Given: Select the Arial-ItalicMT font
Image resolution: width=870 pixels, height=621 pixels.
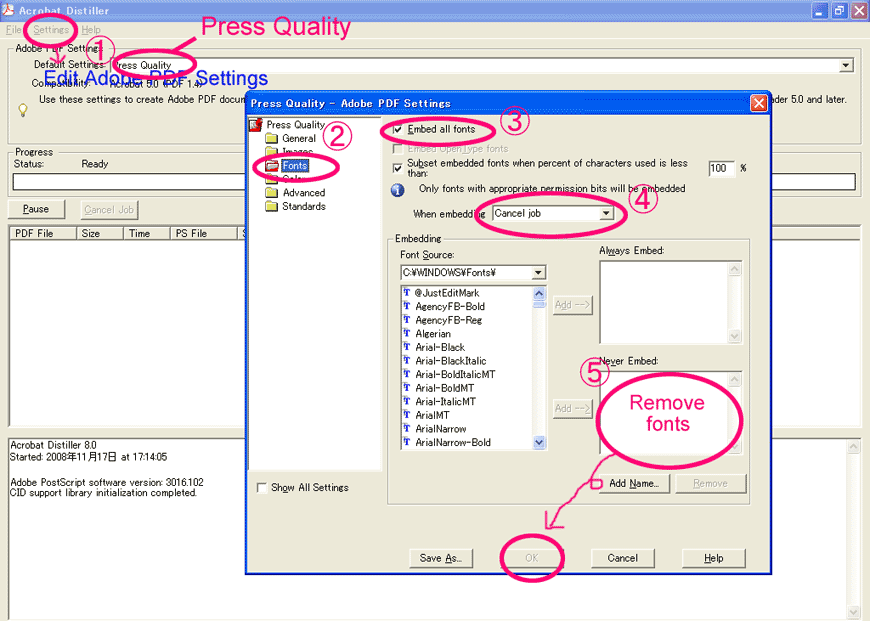Looking at the screenshot, I should (x=446, y=401).
